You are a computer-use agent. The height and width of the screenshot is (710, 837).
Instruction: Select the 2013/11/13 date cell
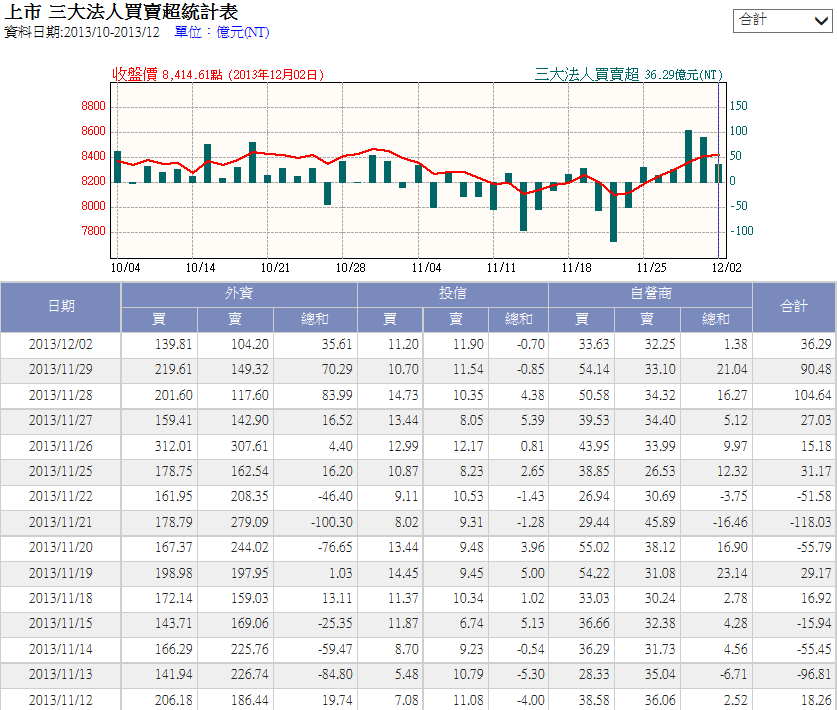(61, 675)
